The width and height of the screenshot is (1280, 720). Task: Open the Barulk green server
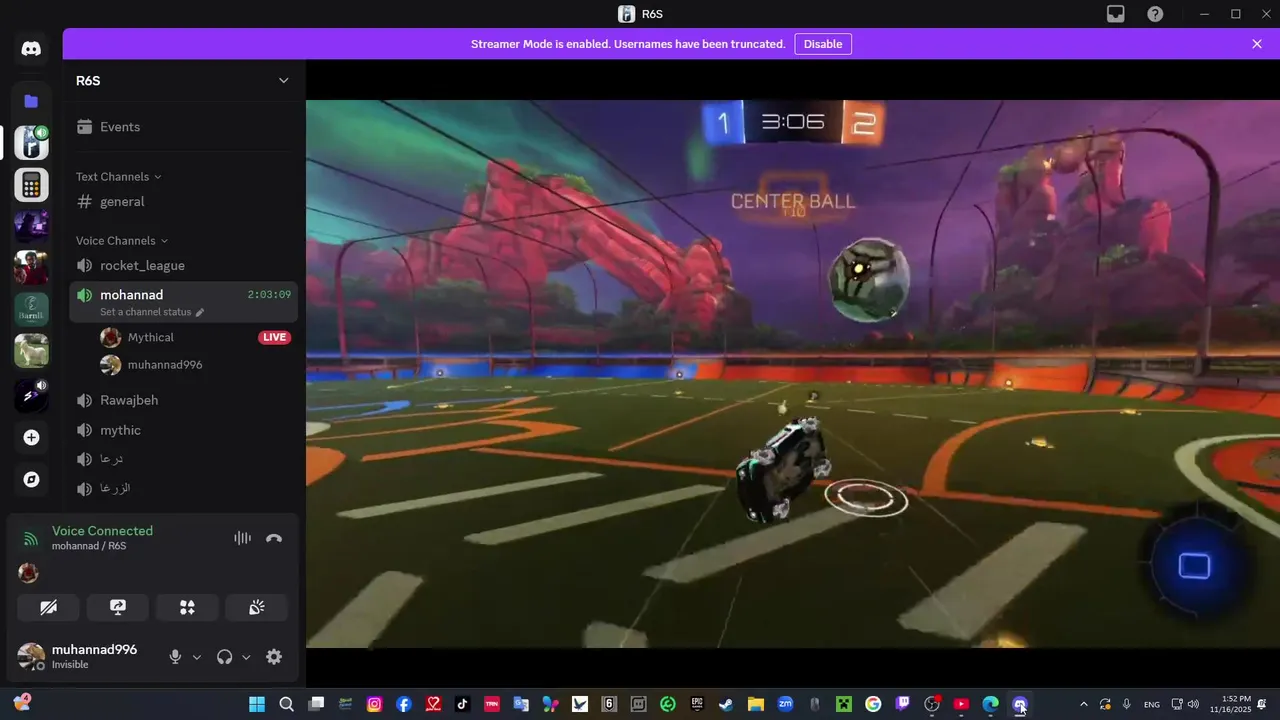point(31,309)
